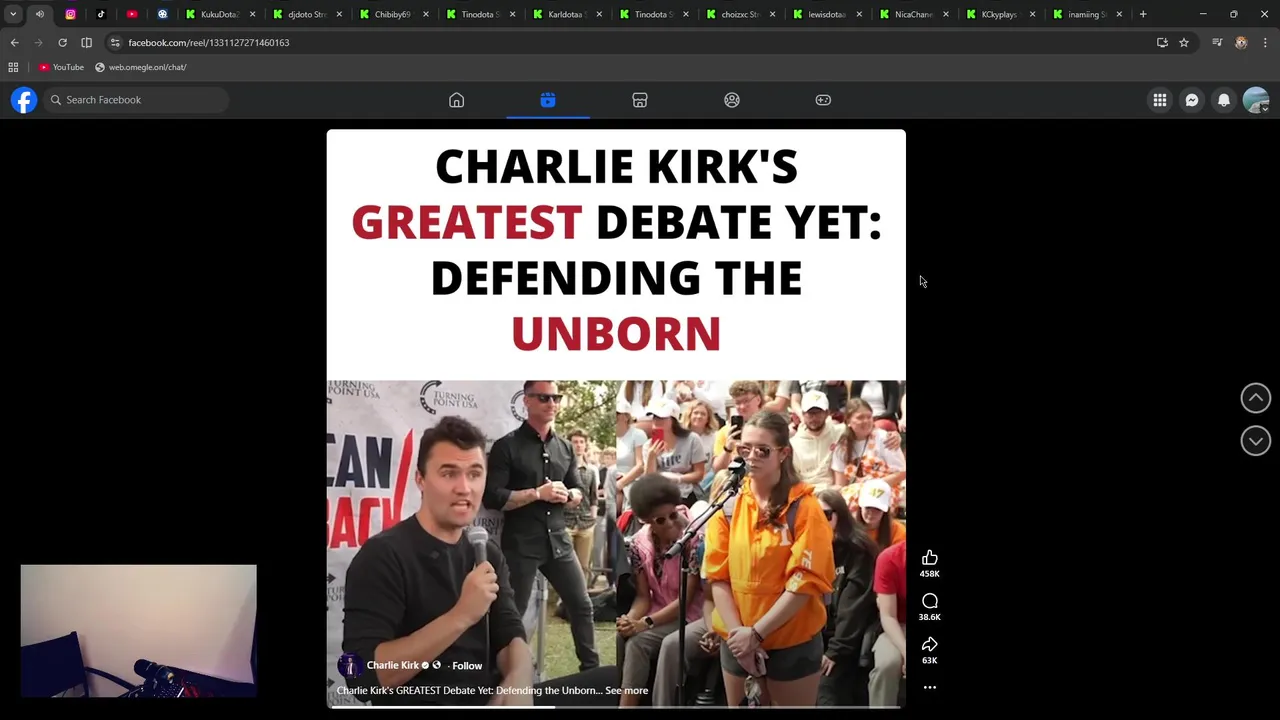Screen dimensions: 1280x720
Task: Like the reel with 458K likes
Action: 930,558
